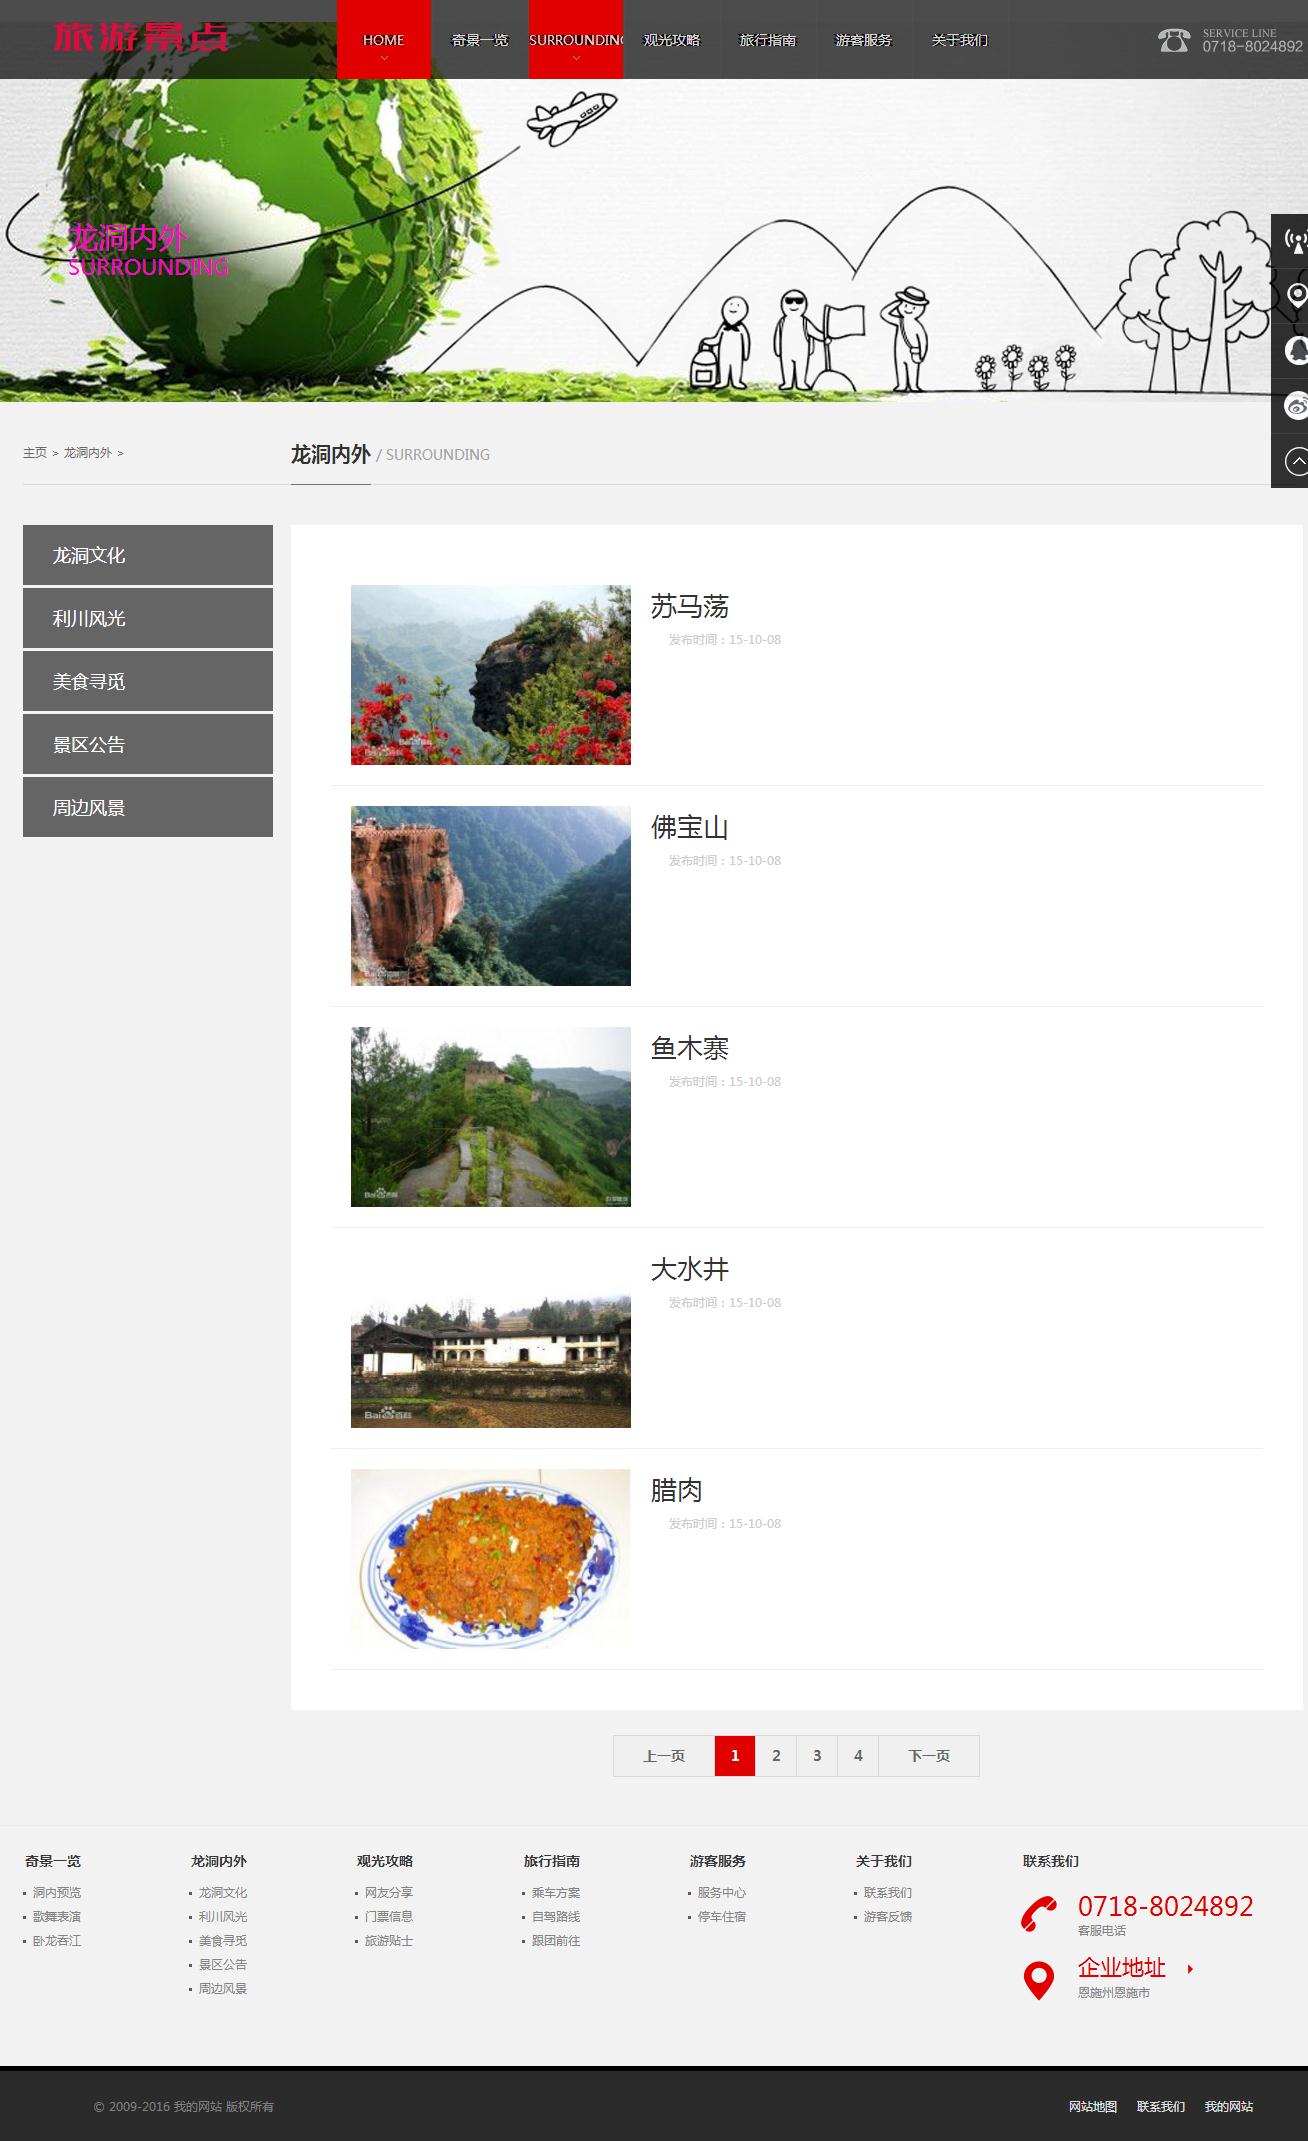1308x2141 pixels.
Task: Click the 网站地图 link in bottom bar
Action: [1092, 2106]
